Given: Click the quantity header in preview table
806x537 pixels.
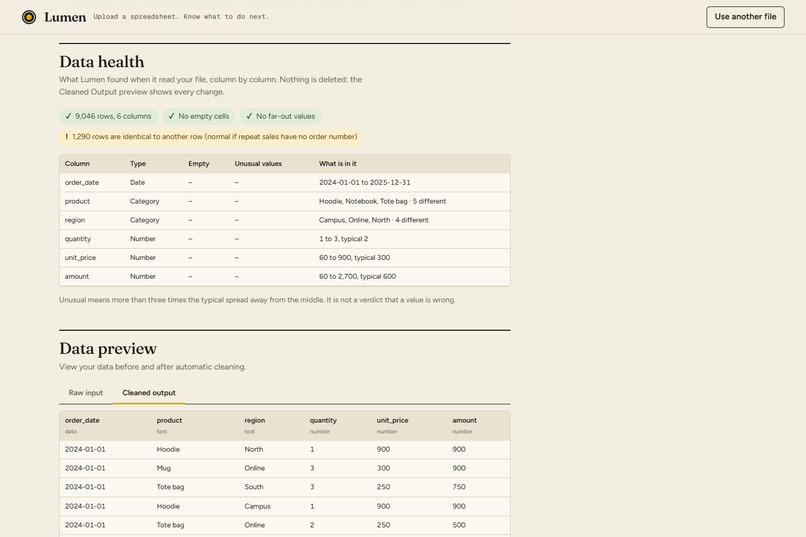Looking at the screenshot, I should coord(323,420).
